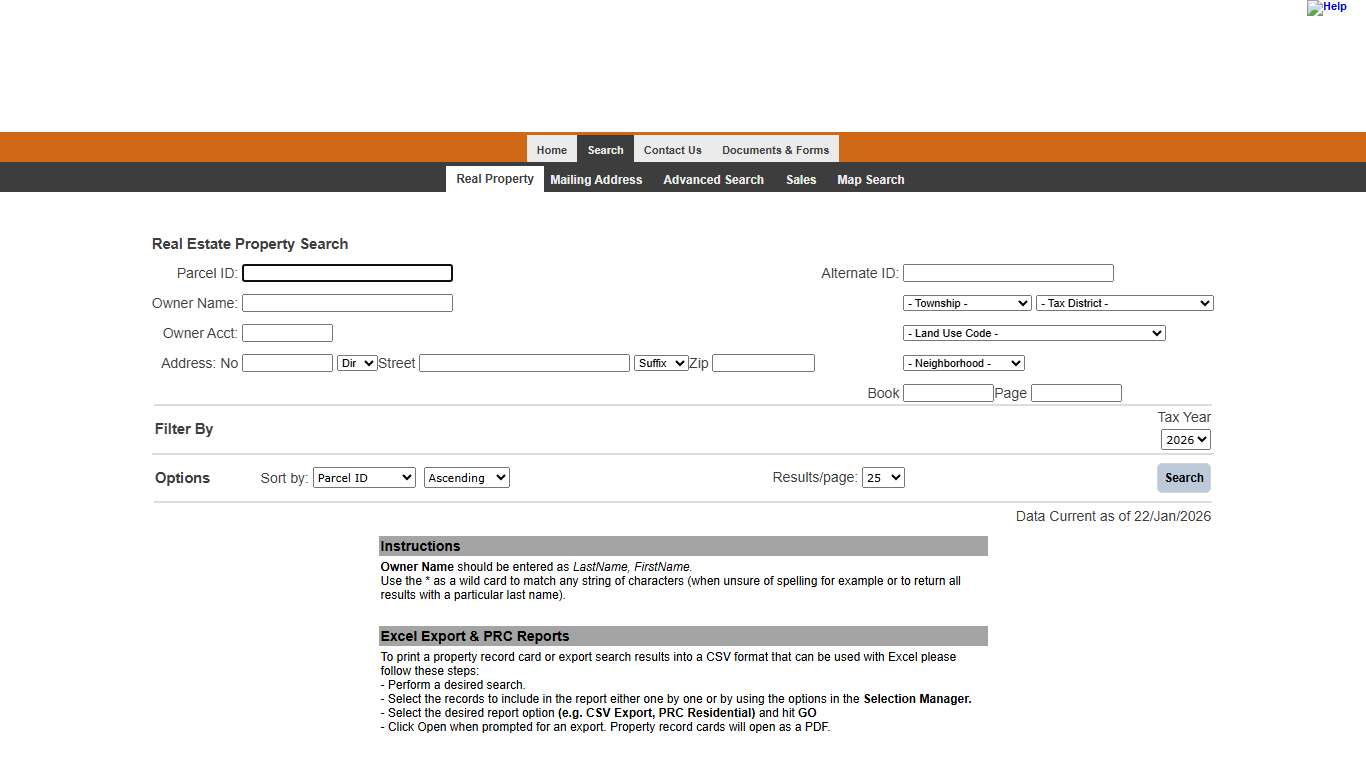Go to the Map Search tab

click(870, 179)
